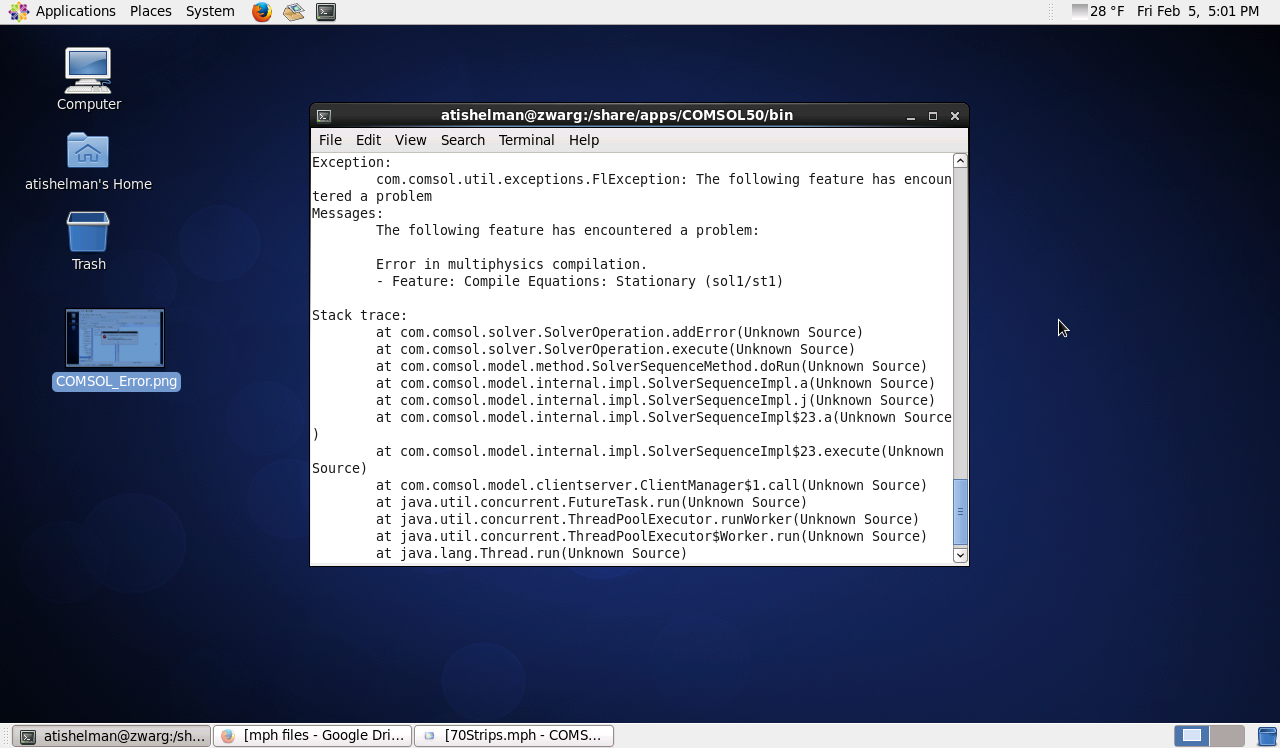Open the System menu
The height and width of the screenshot is (748, 1280).
[x=210, y=11]
